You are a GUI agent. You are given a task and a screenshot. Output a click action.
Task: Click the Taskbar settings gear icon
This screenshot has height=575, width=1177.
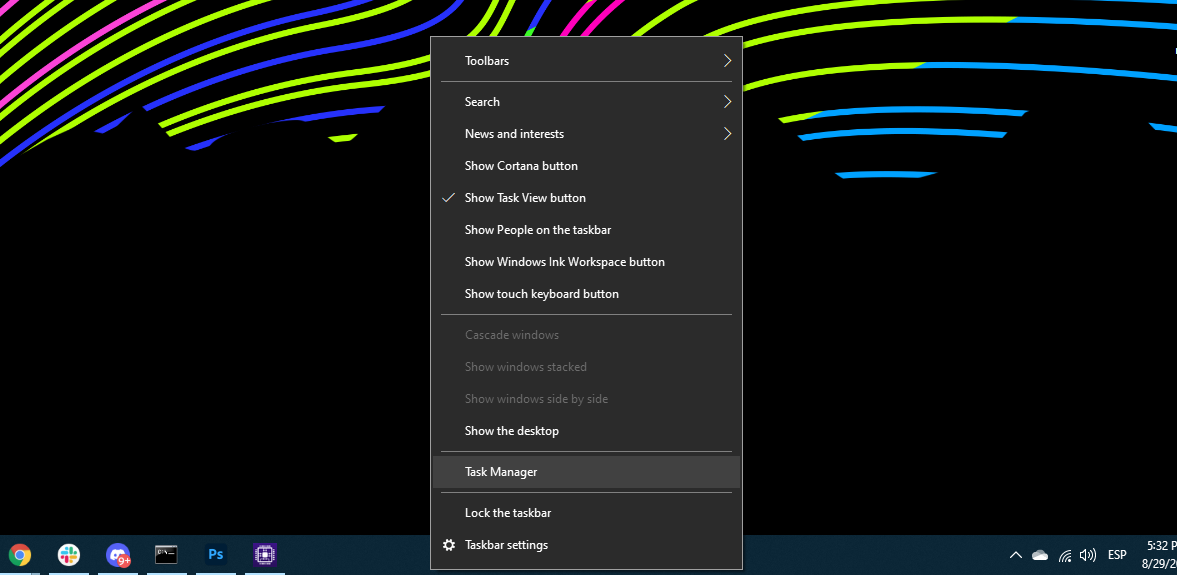pos(449,545)
